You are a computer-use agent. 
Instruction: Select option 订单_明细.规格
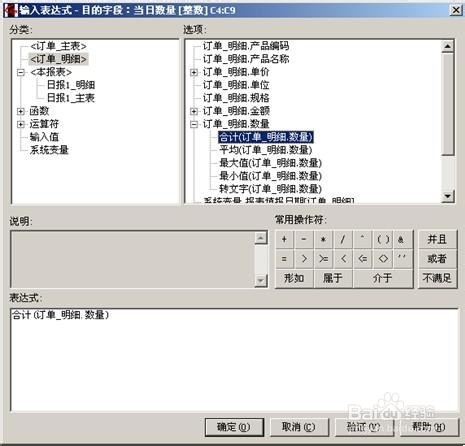[x=236, y=98]
